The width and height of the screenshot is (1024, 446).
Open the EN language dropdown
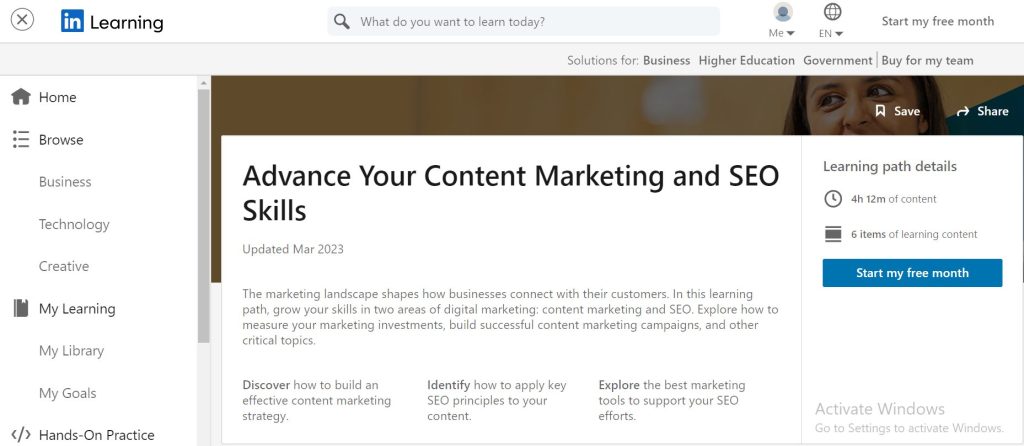pos(832,21)
